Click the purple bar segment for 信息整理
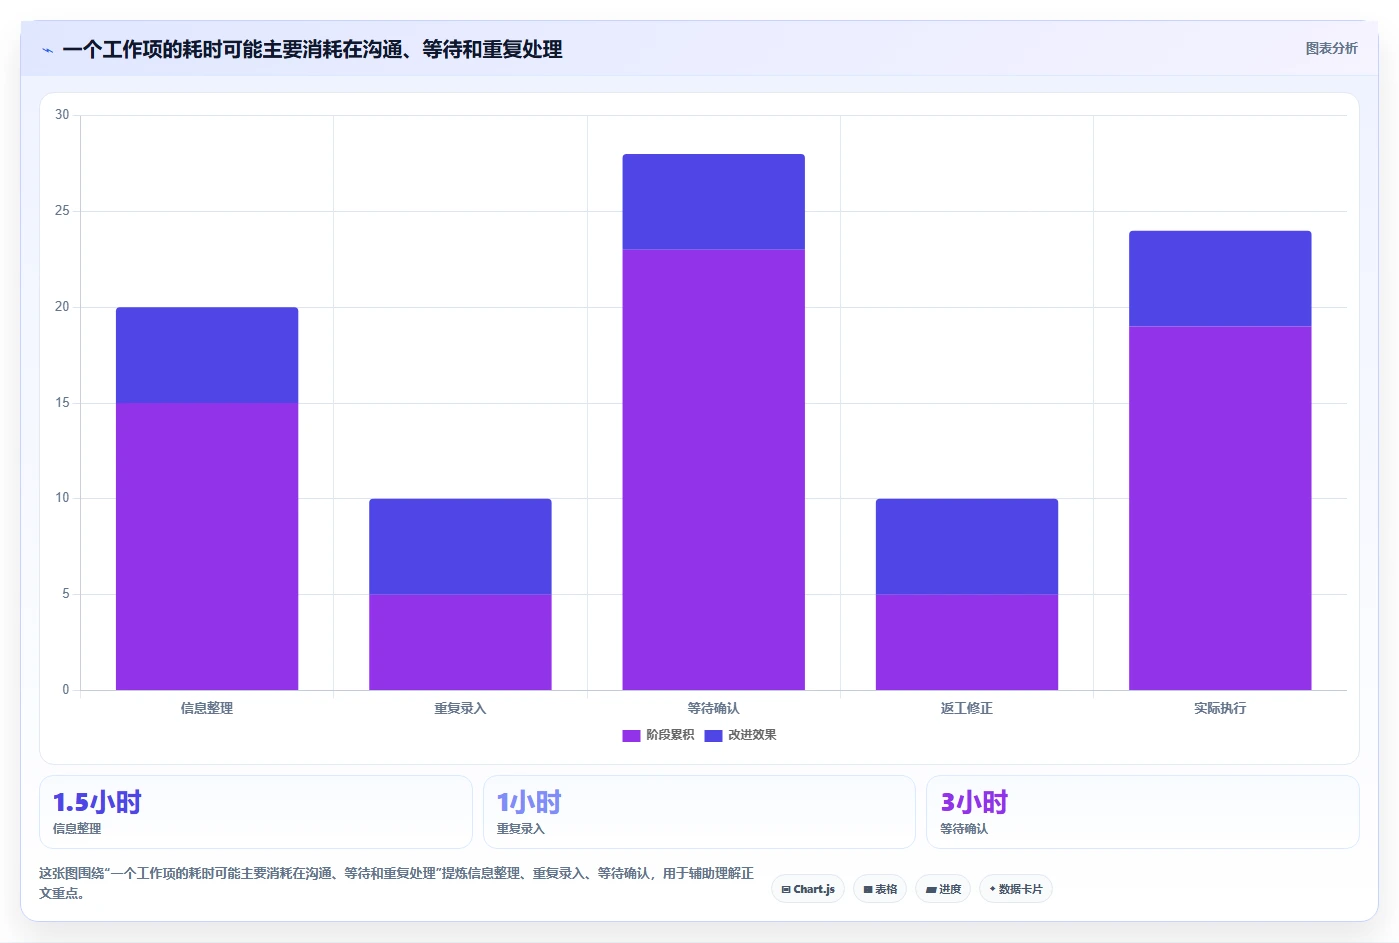Image resolution: width=1399 pixels, height=943 pixels. pos(207,546)
